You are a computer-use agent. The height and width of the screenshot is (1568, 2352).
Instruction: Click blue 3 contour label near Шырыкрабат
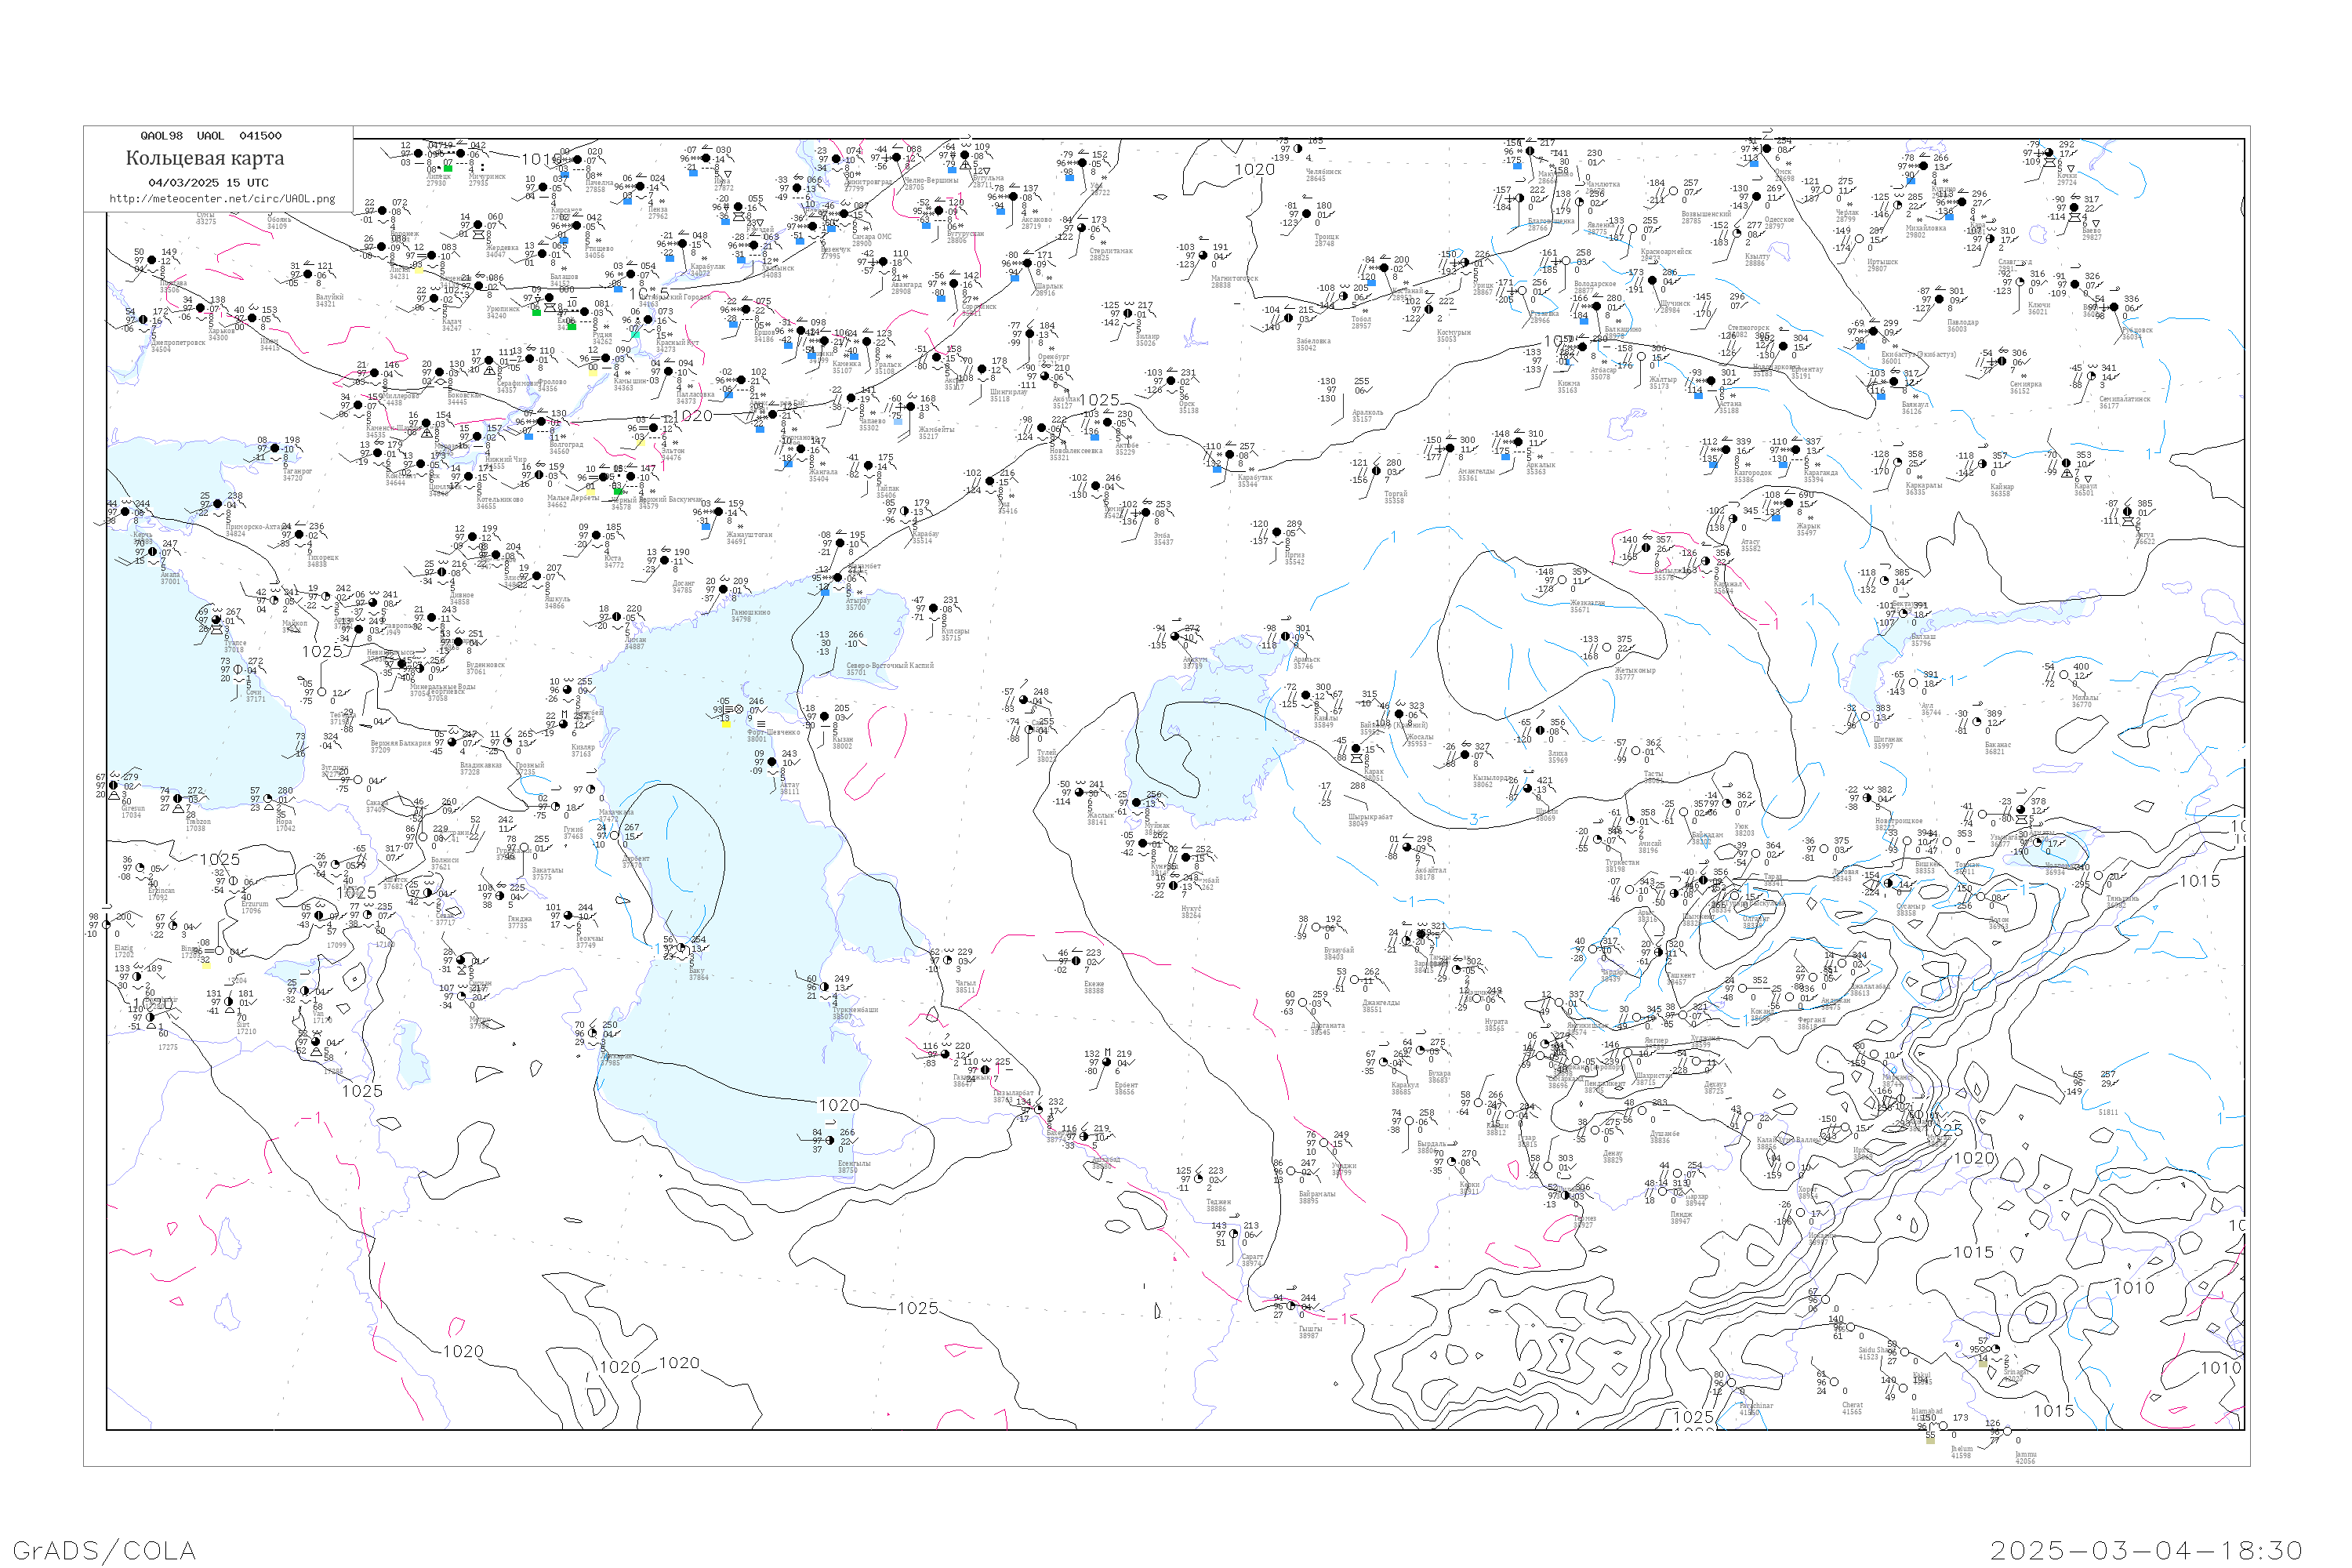(x=1473, y=820)
